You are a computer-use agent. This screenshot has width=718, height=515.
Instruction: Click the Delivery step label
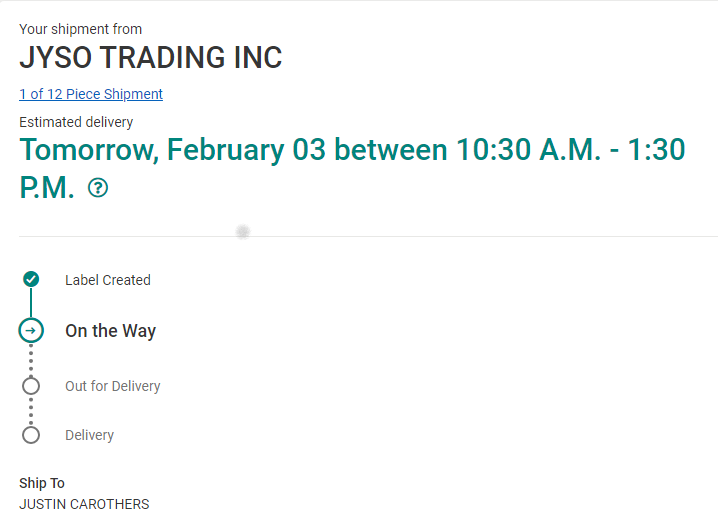click(x=90, y=435)
